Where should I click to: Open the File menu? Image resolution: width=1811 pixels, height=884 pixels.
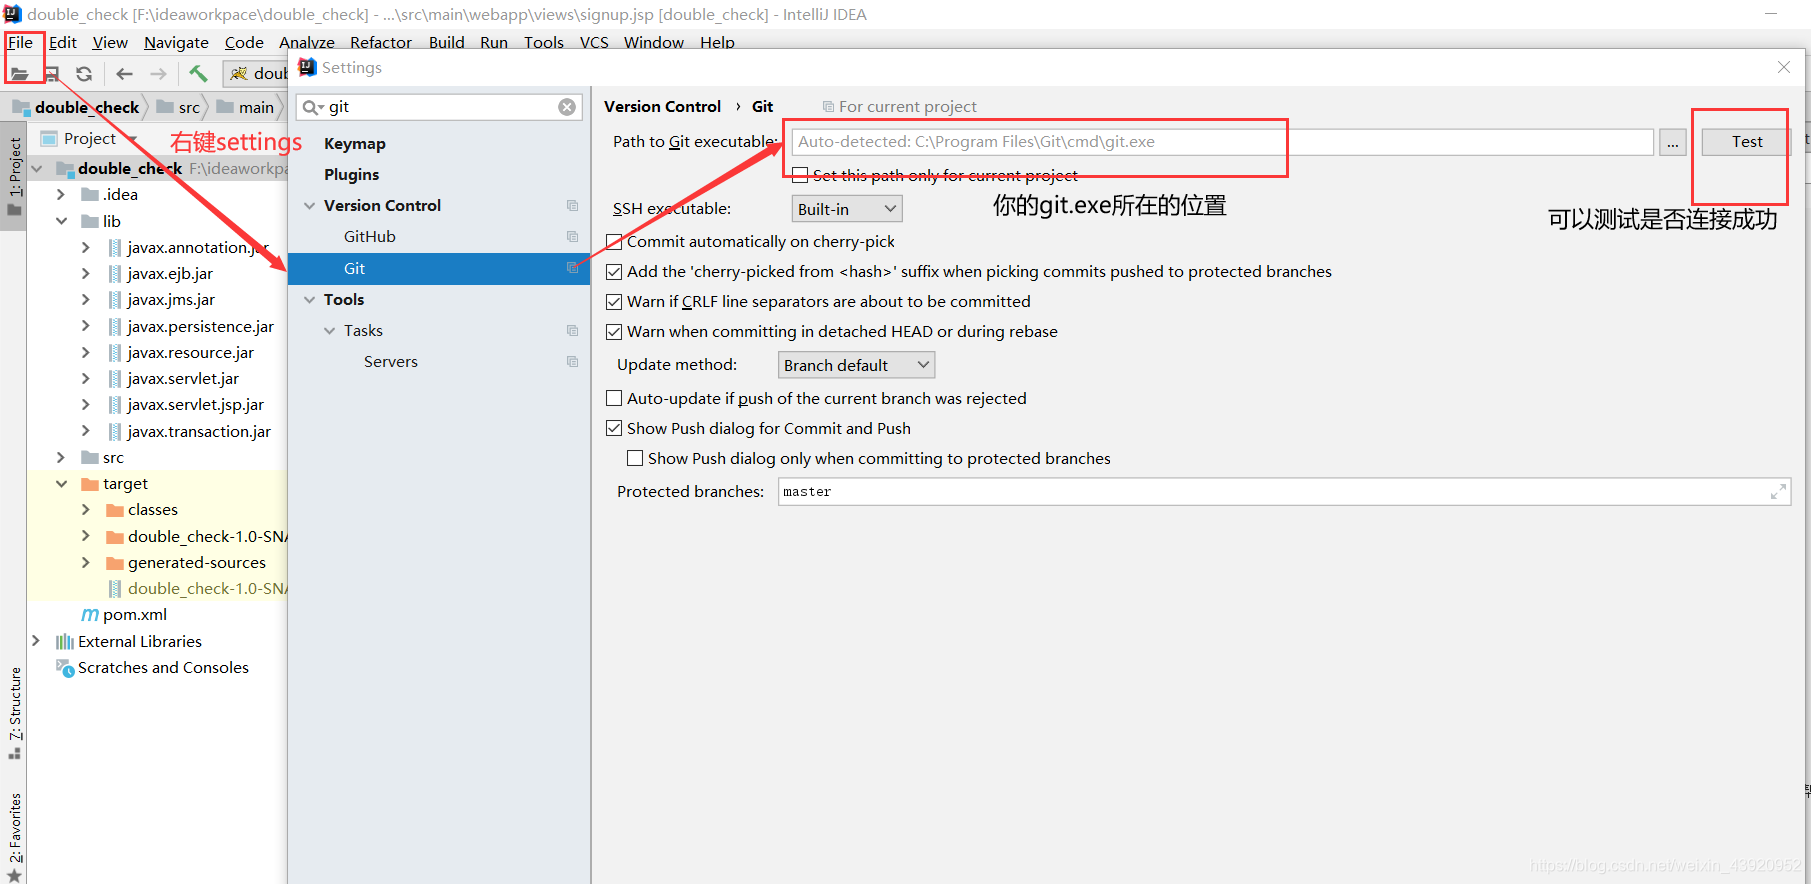[x=20, y=42]
